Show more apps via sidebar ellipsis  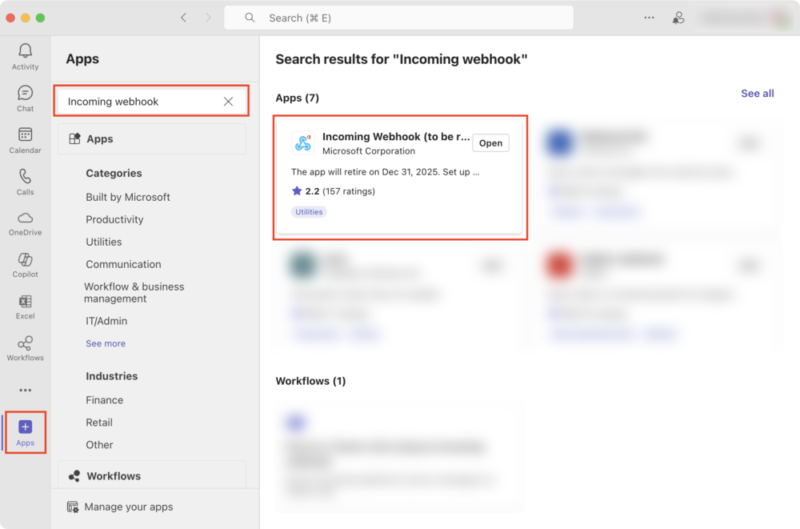25,390
